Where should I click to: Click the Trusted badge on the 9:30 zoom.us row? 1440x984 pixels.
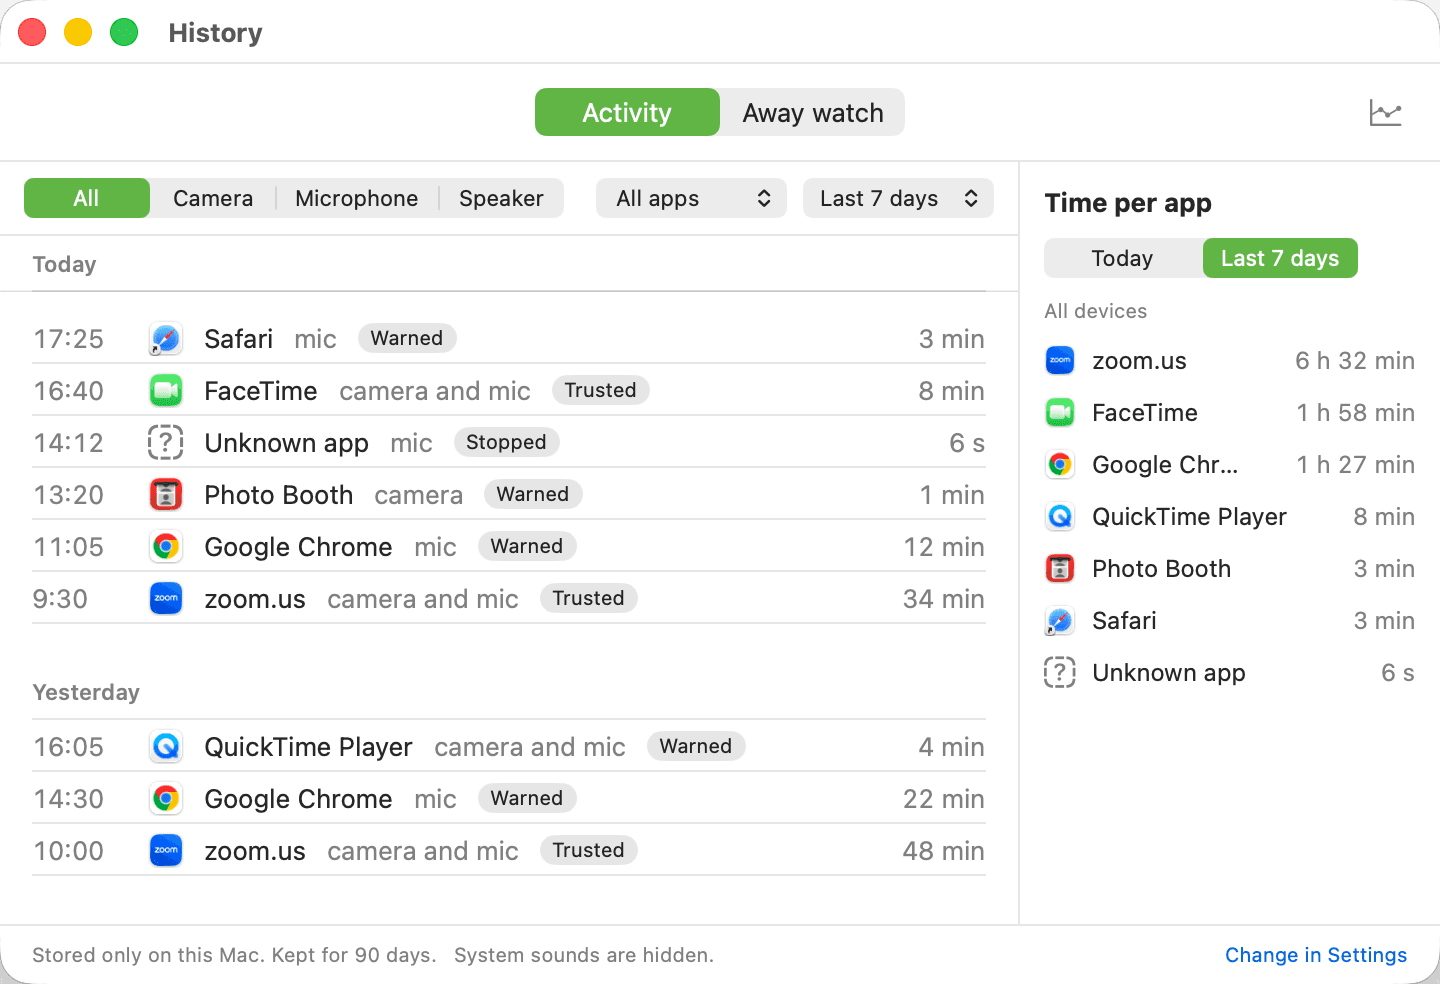pyautogui.click(x=588, y=598)
